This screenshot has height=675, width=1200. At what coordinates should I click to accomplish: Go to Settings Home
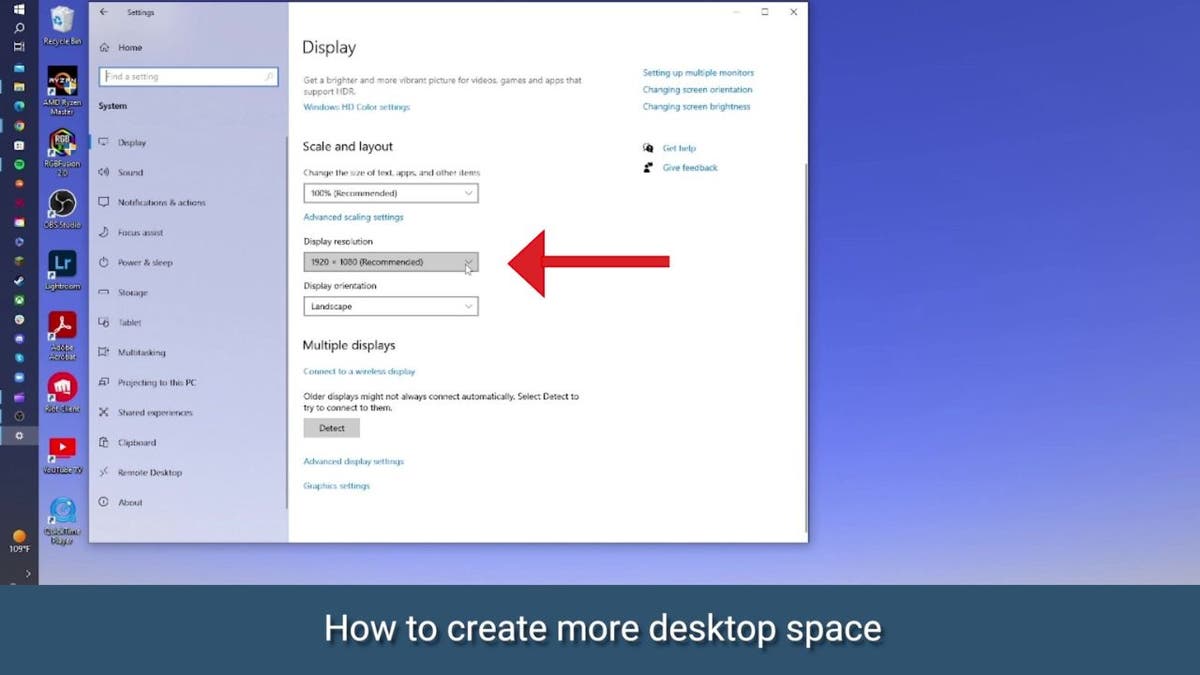[x=121, y=47]
